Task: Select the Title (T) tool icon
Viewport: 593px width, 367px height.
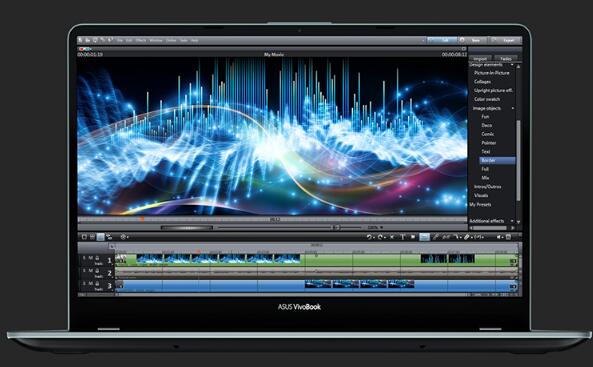Action: tap(402, 237)
